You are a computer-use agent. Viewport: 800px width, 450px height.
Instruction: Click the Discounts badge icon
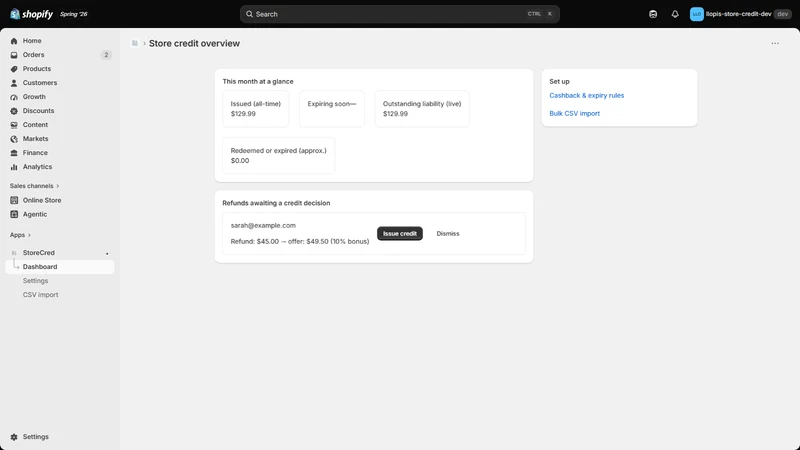pyautogui.click(x=14, y=111)
